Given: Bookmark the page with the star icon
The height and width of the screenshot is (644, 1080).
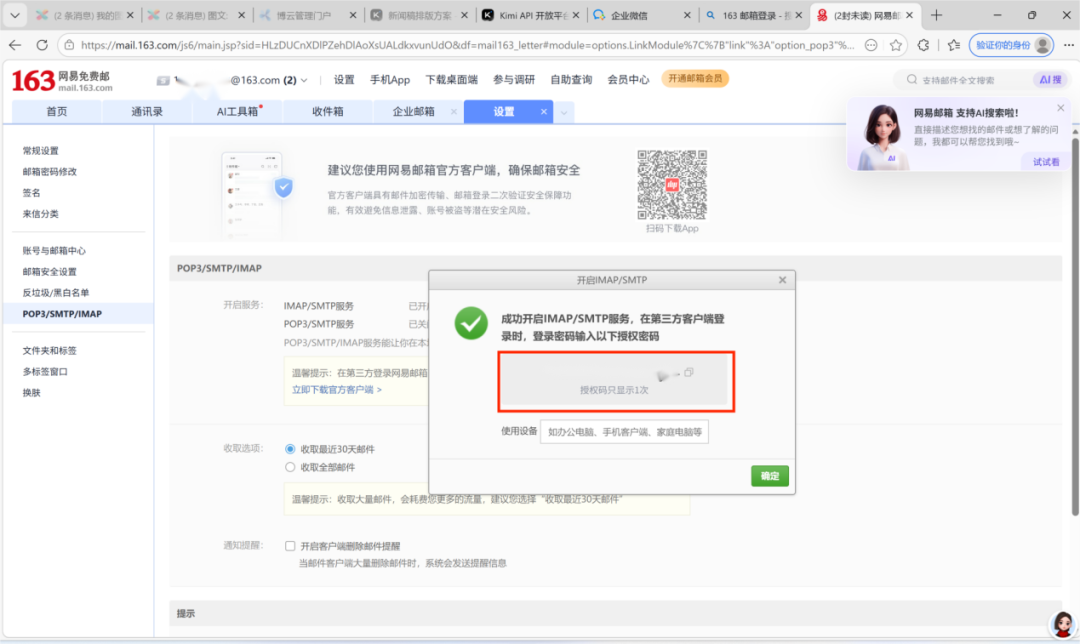Looking at the screenshot, I should [x=895, y=45].
